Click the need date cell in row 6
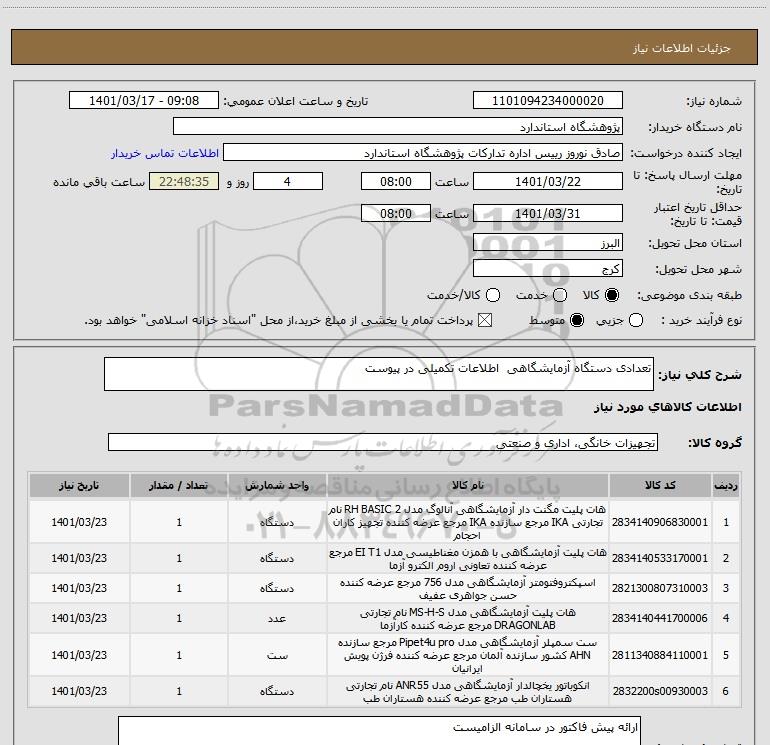 tap(79, 691)
